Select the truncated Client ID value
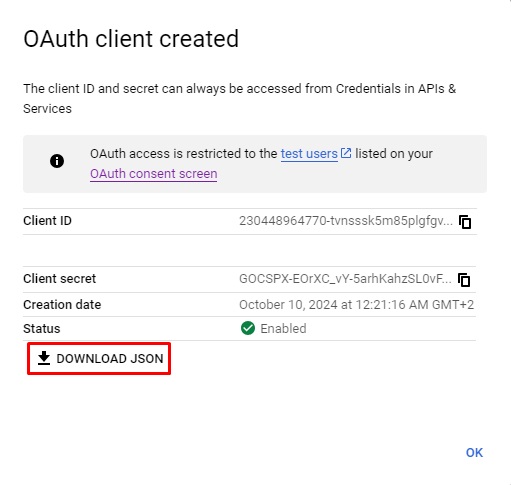The image size is (511, 485). [346, 221]
